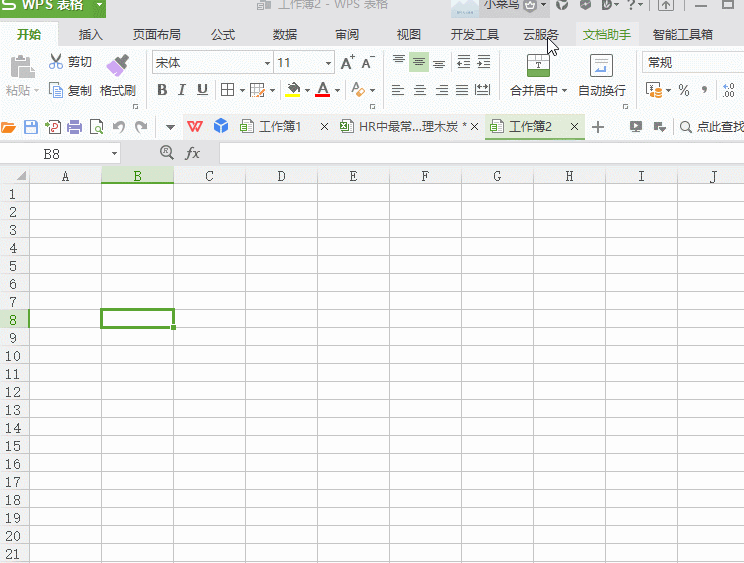The width and height of the screenshot is (744, 563).
Task: Click the Merge and Center (合并居中) icon
Action: tap(538, 65)
